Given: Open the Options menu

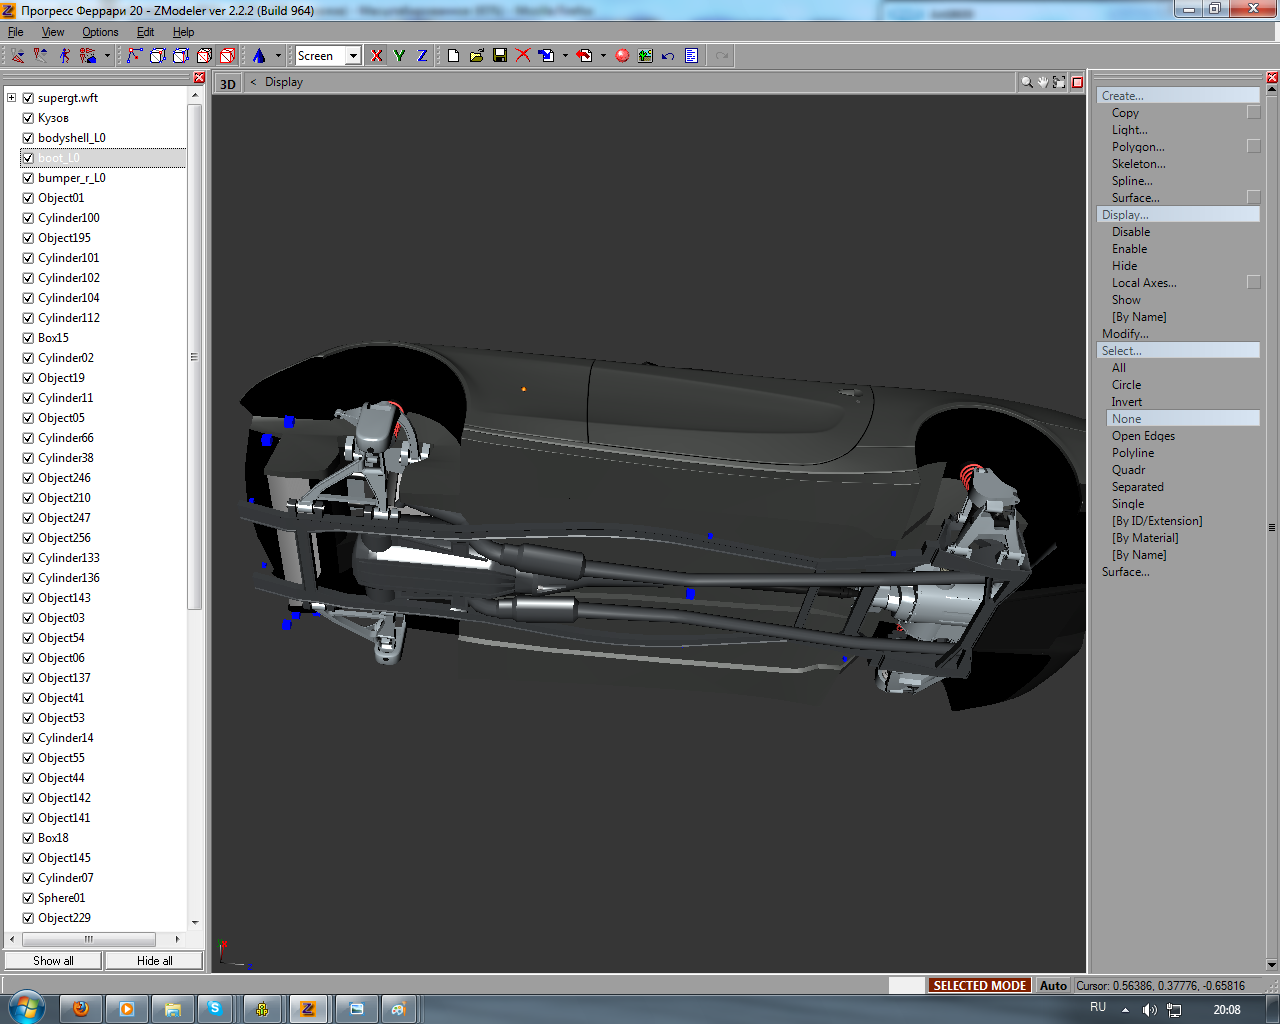Looking at the screenshot, I should 100,32.
